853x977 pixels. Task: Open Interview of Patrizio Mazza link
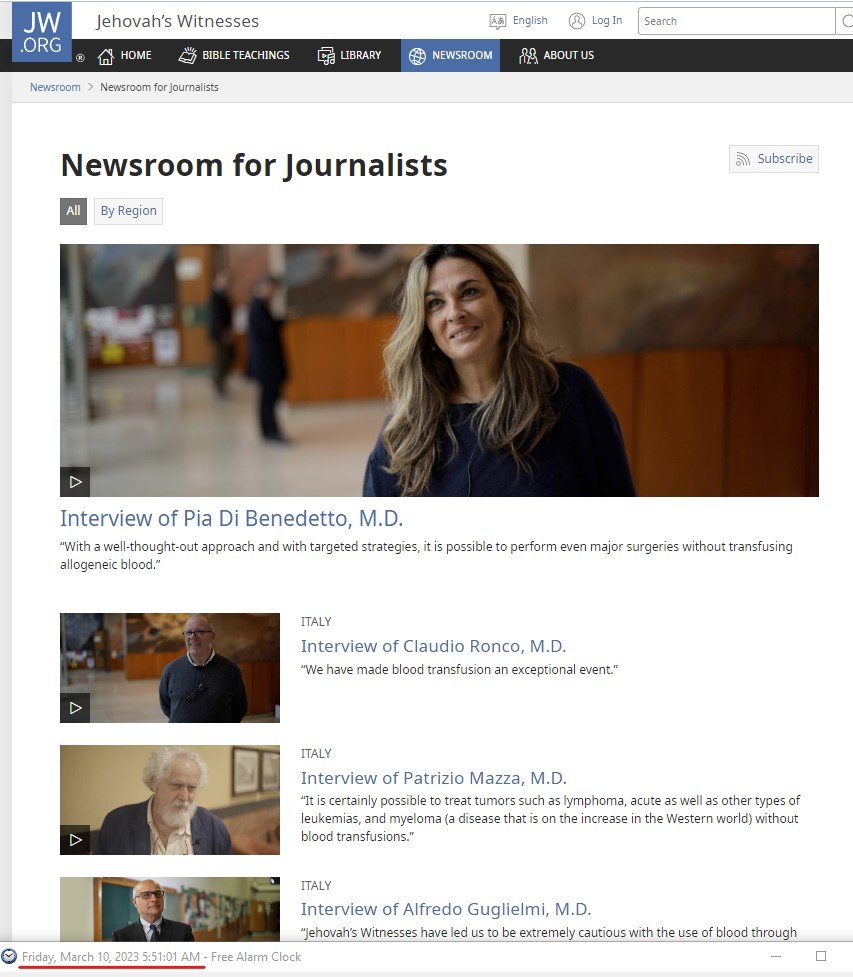tap(434, 778)
